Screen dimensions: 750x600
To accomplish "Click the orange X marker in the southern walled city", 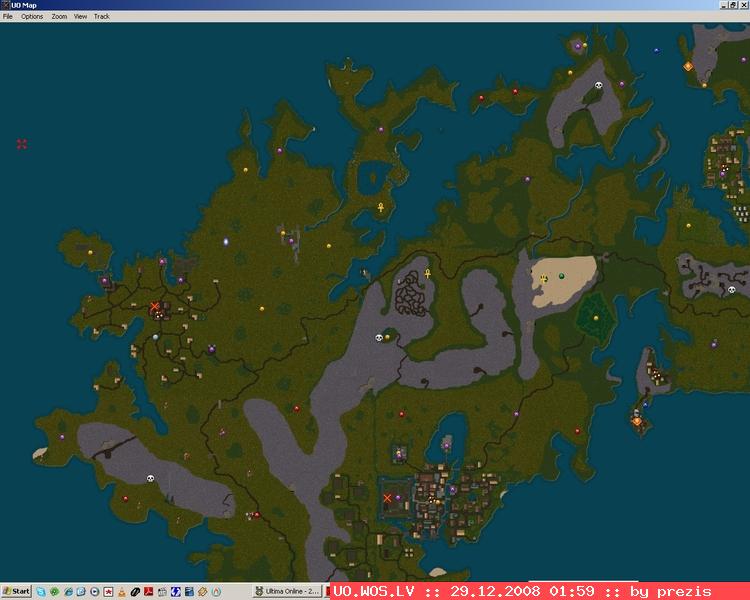I will [387, 498].
